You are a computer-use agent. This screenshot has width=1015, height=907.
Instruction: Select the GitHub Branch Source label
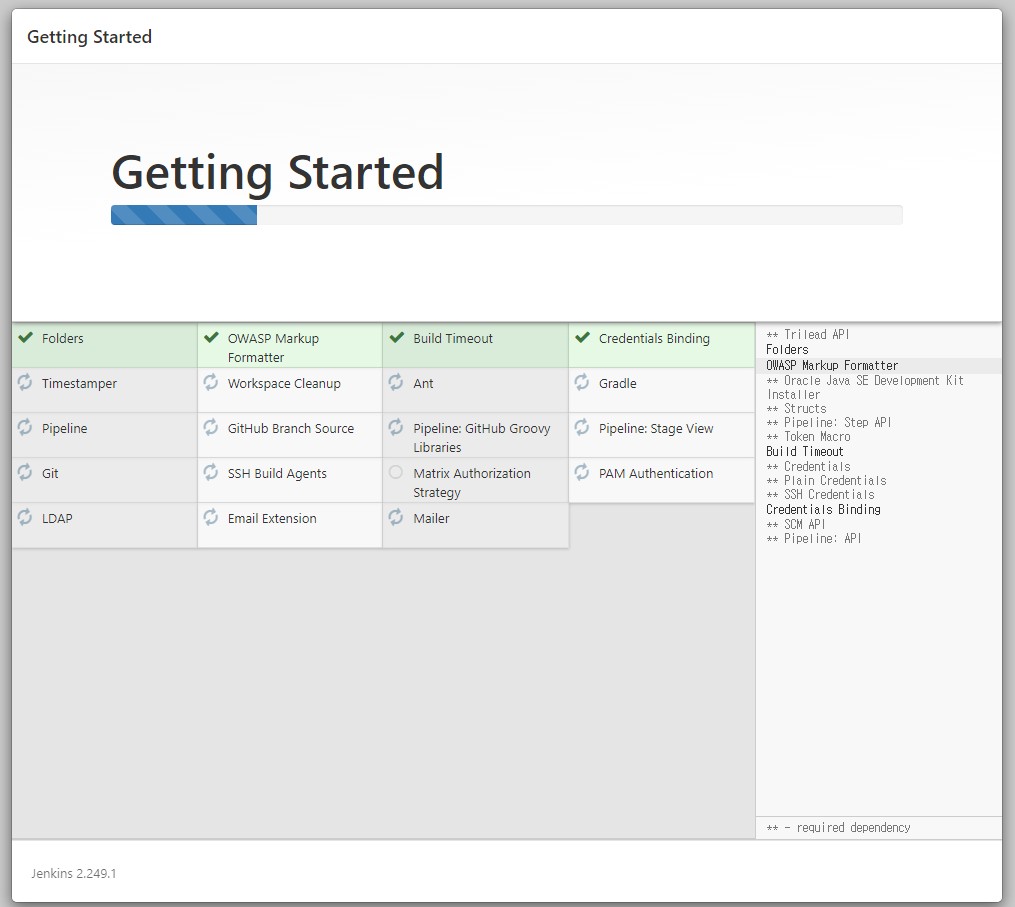tap(291, 429)
